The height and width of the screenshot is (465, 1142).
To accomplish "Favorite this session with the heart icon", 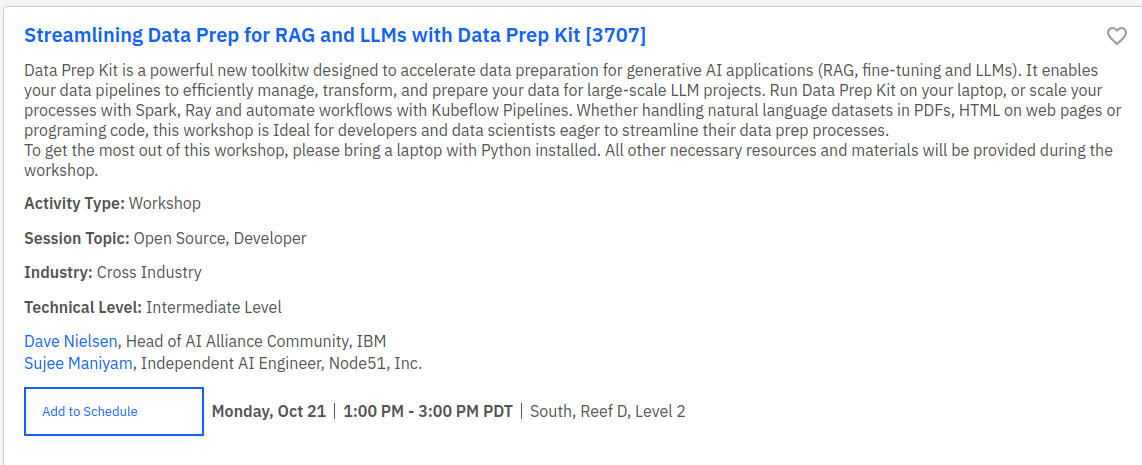I will (x=1117, y=37).
